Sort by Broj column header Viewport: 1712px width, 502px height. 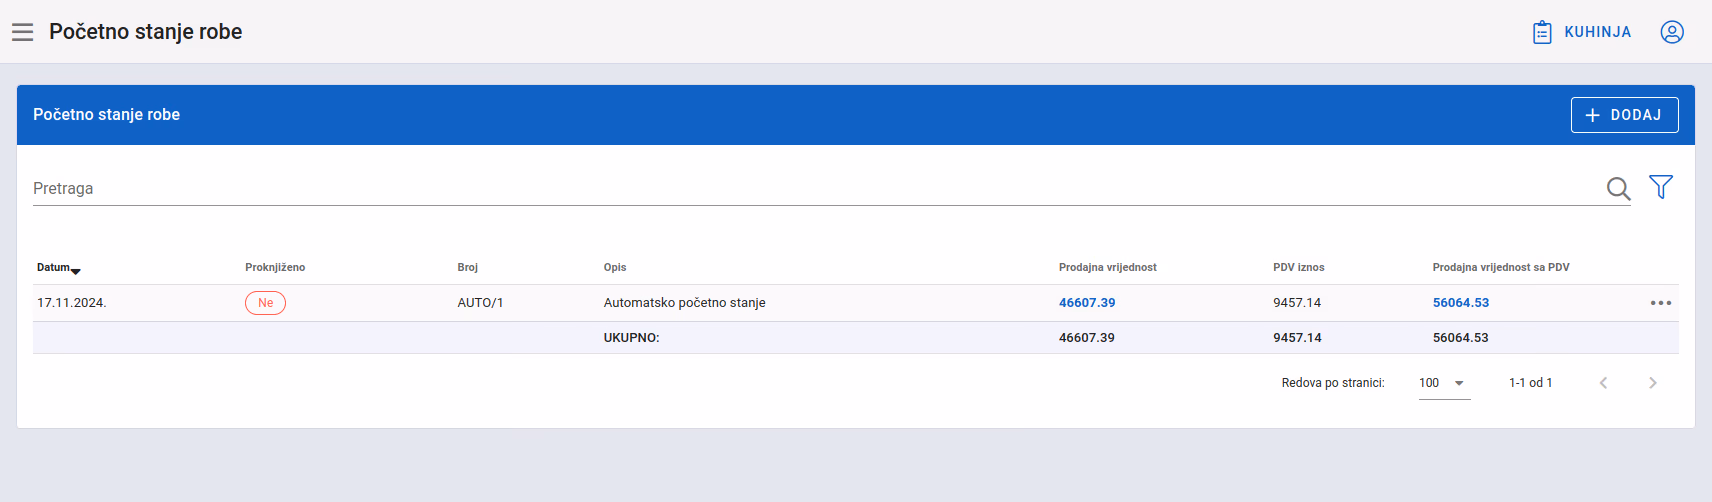(x=468, y=267)
